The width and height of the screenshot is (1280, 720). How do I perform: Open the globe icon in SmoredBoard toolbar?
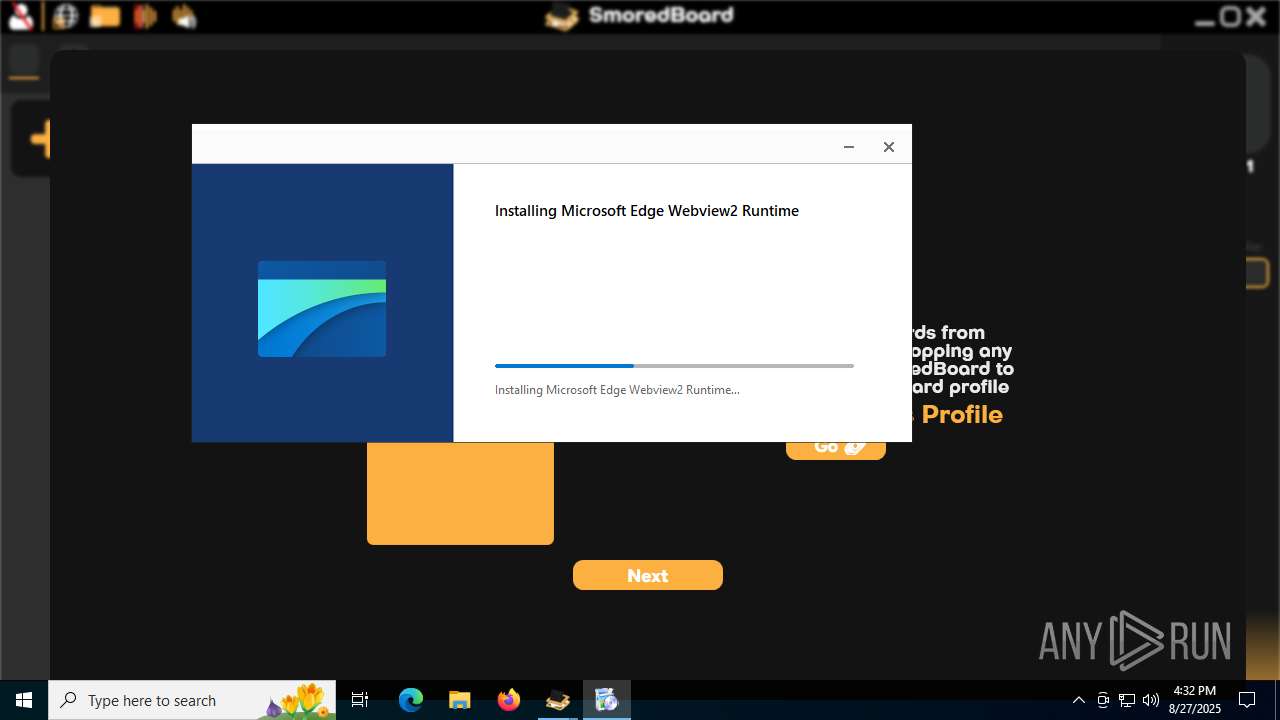(x=65, y=16)
